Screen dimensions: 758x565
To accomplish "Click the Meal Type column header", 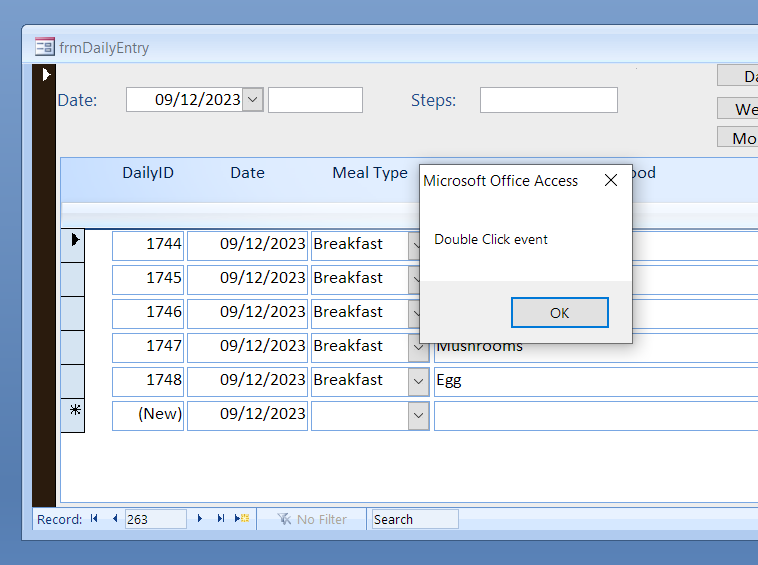I will coord(370,173).
